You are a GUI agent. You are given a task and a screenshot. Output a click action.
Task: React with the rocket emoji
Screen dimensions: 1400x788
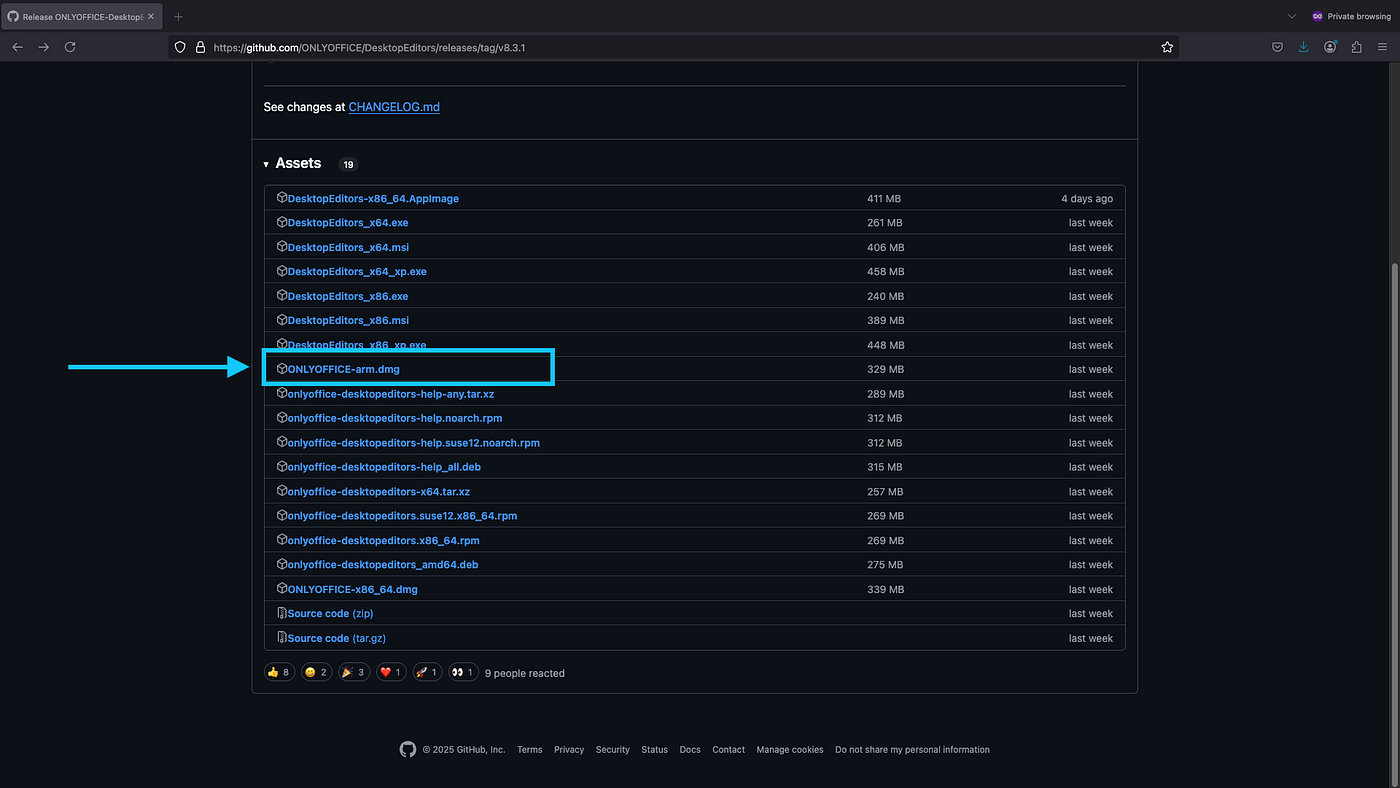click(427, 673)
